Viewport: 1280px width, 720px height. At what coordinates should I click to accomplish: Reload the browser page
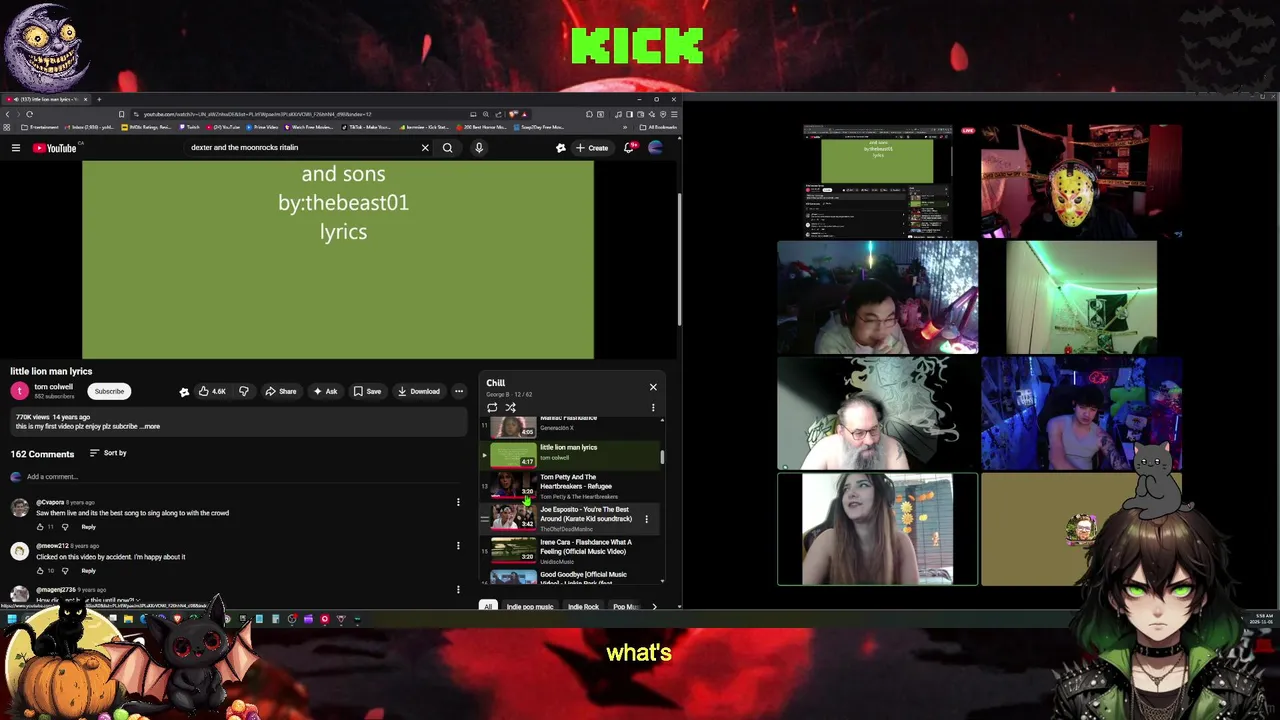coord(29,114)
